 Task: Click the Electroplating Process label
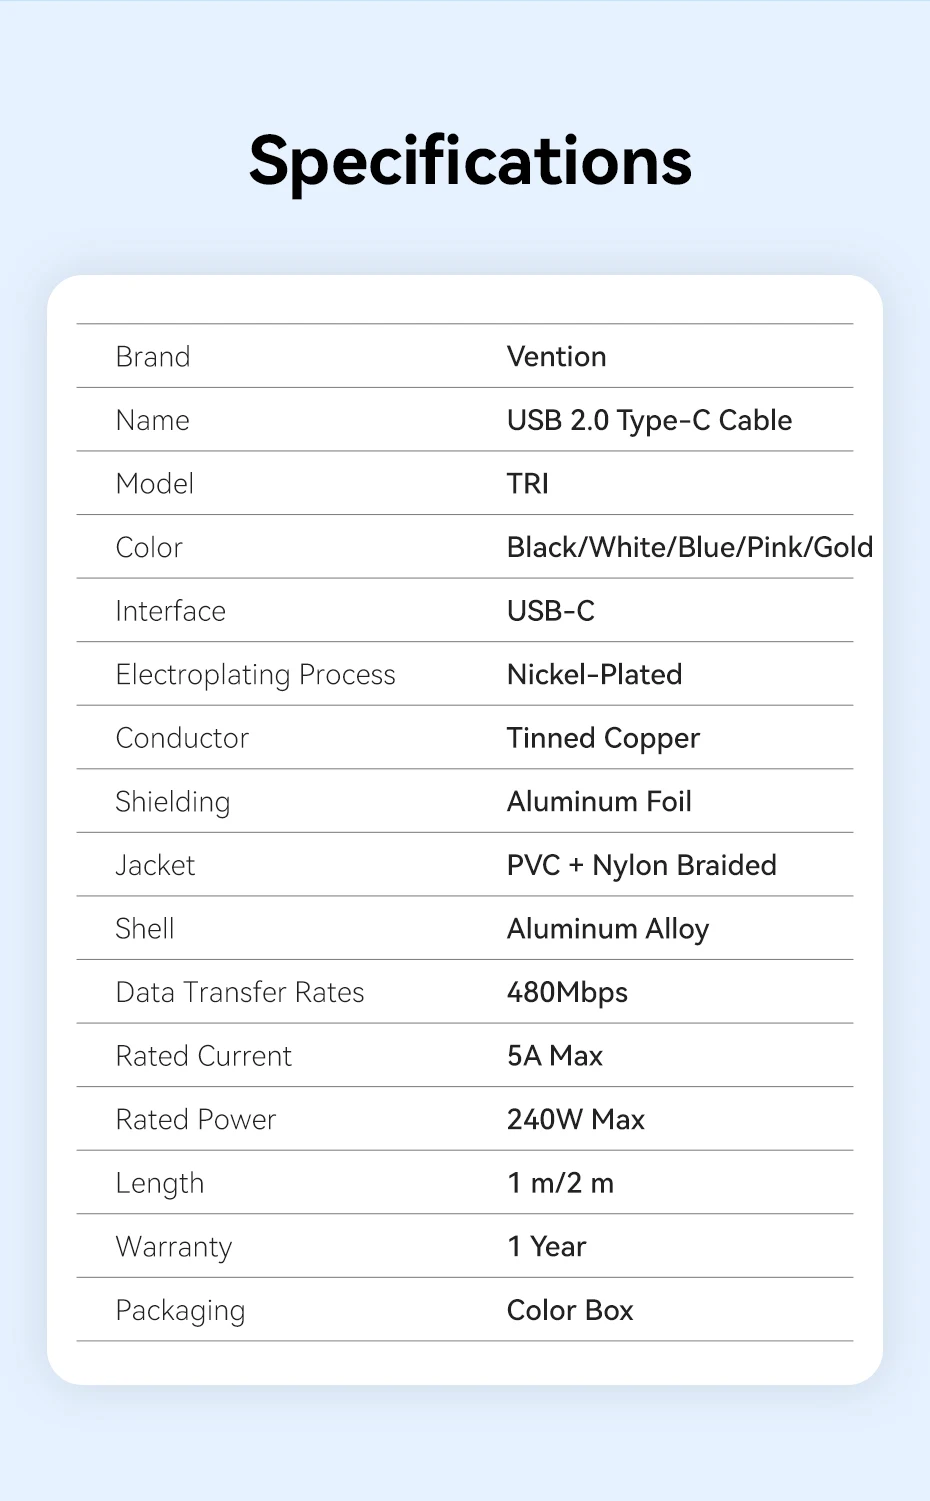pyautogui.click(x=256, y=675)
